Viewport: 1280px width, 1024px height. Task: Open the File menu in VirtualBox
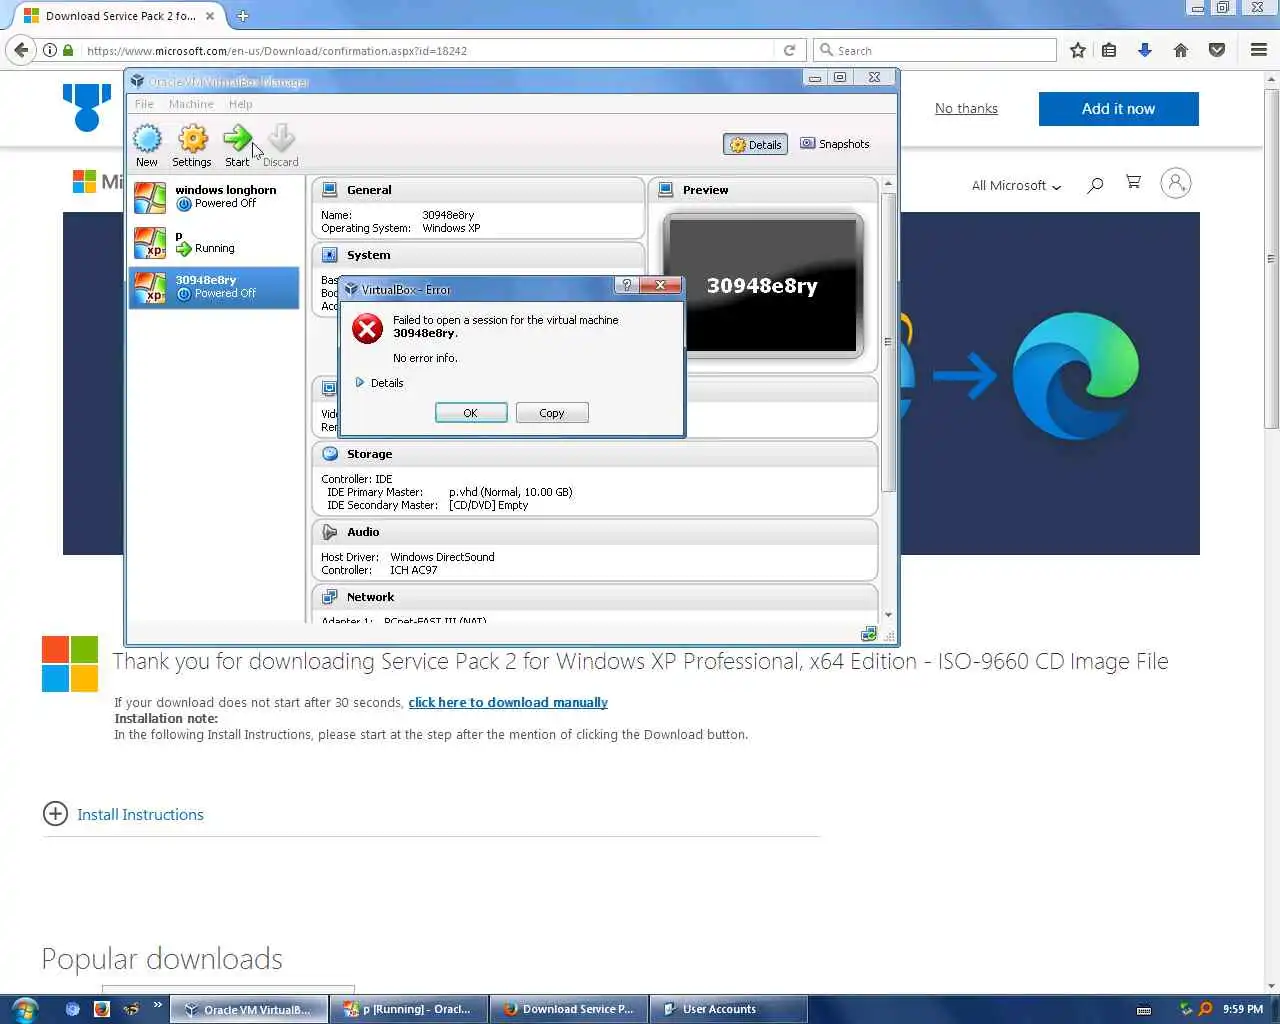(144, 104)
